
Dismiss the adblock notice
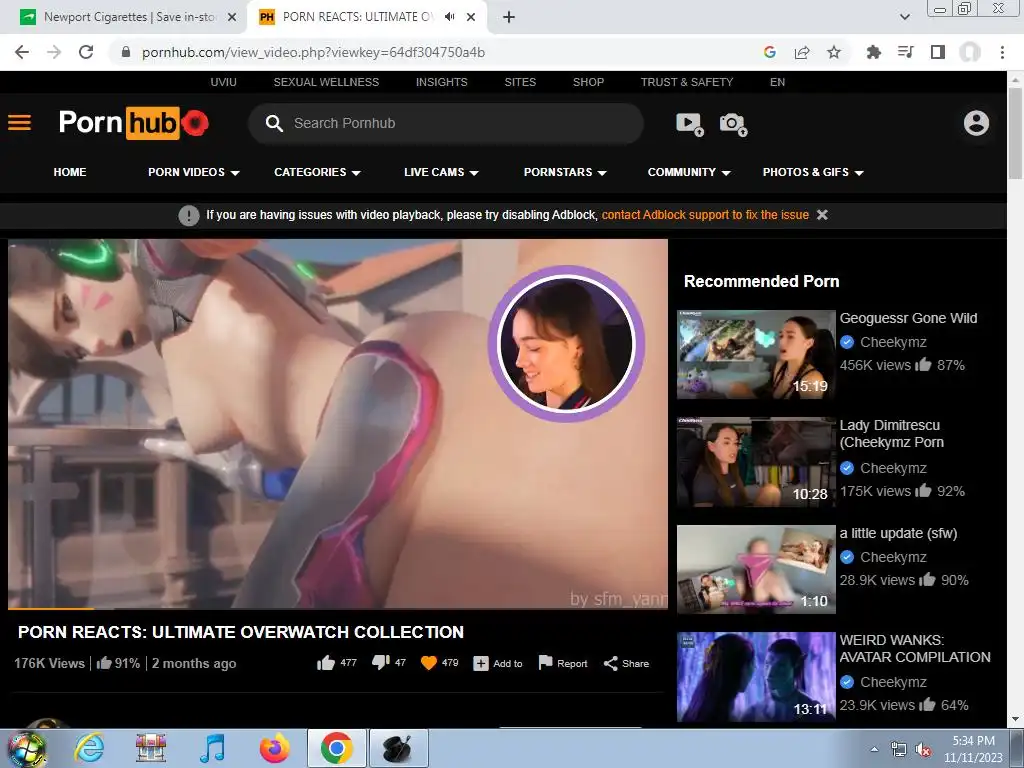[x=822, y=215]
